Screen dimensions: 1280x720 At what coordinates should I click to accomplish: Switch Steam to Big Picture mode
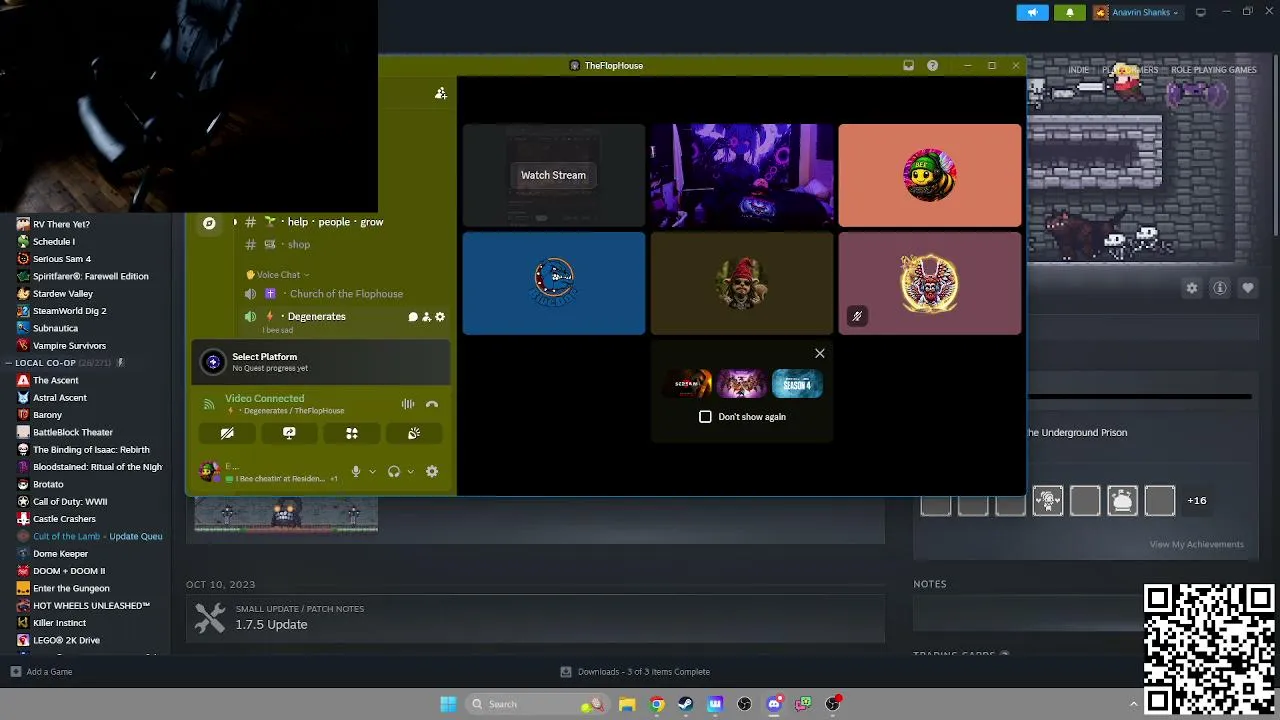(x=1201, y=12)
